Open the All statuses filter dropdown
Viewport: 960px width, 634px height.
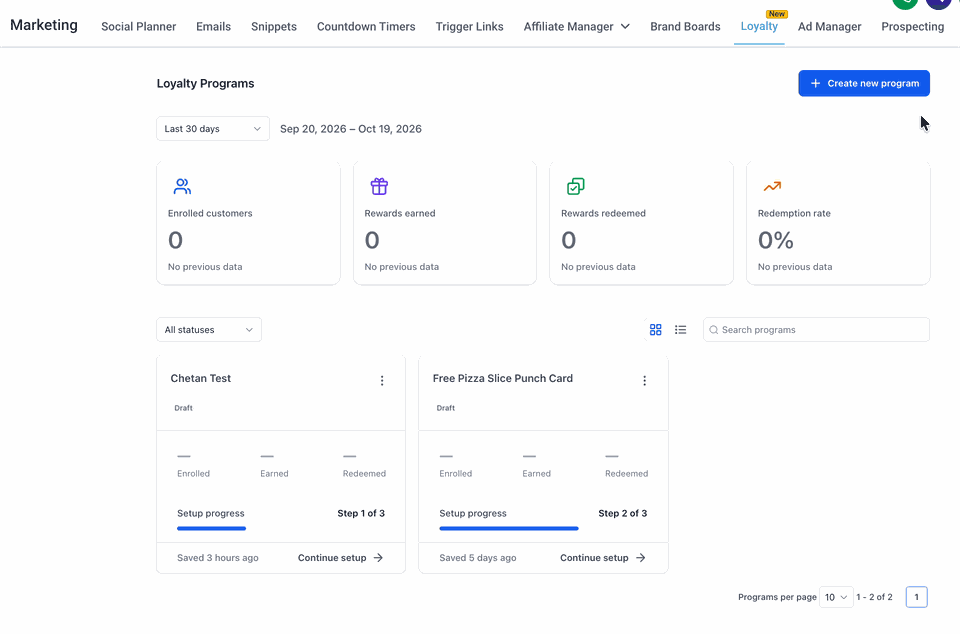[x=209, y=329]
